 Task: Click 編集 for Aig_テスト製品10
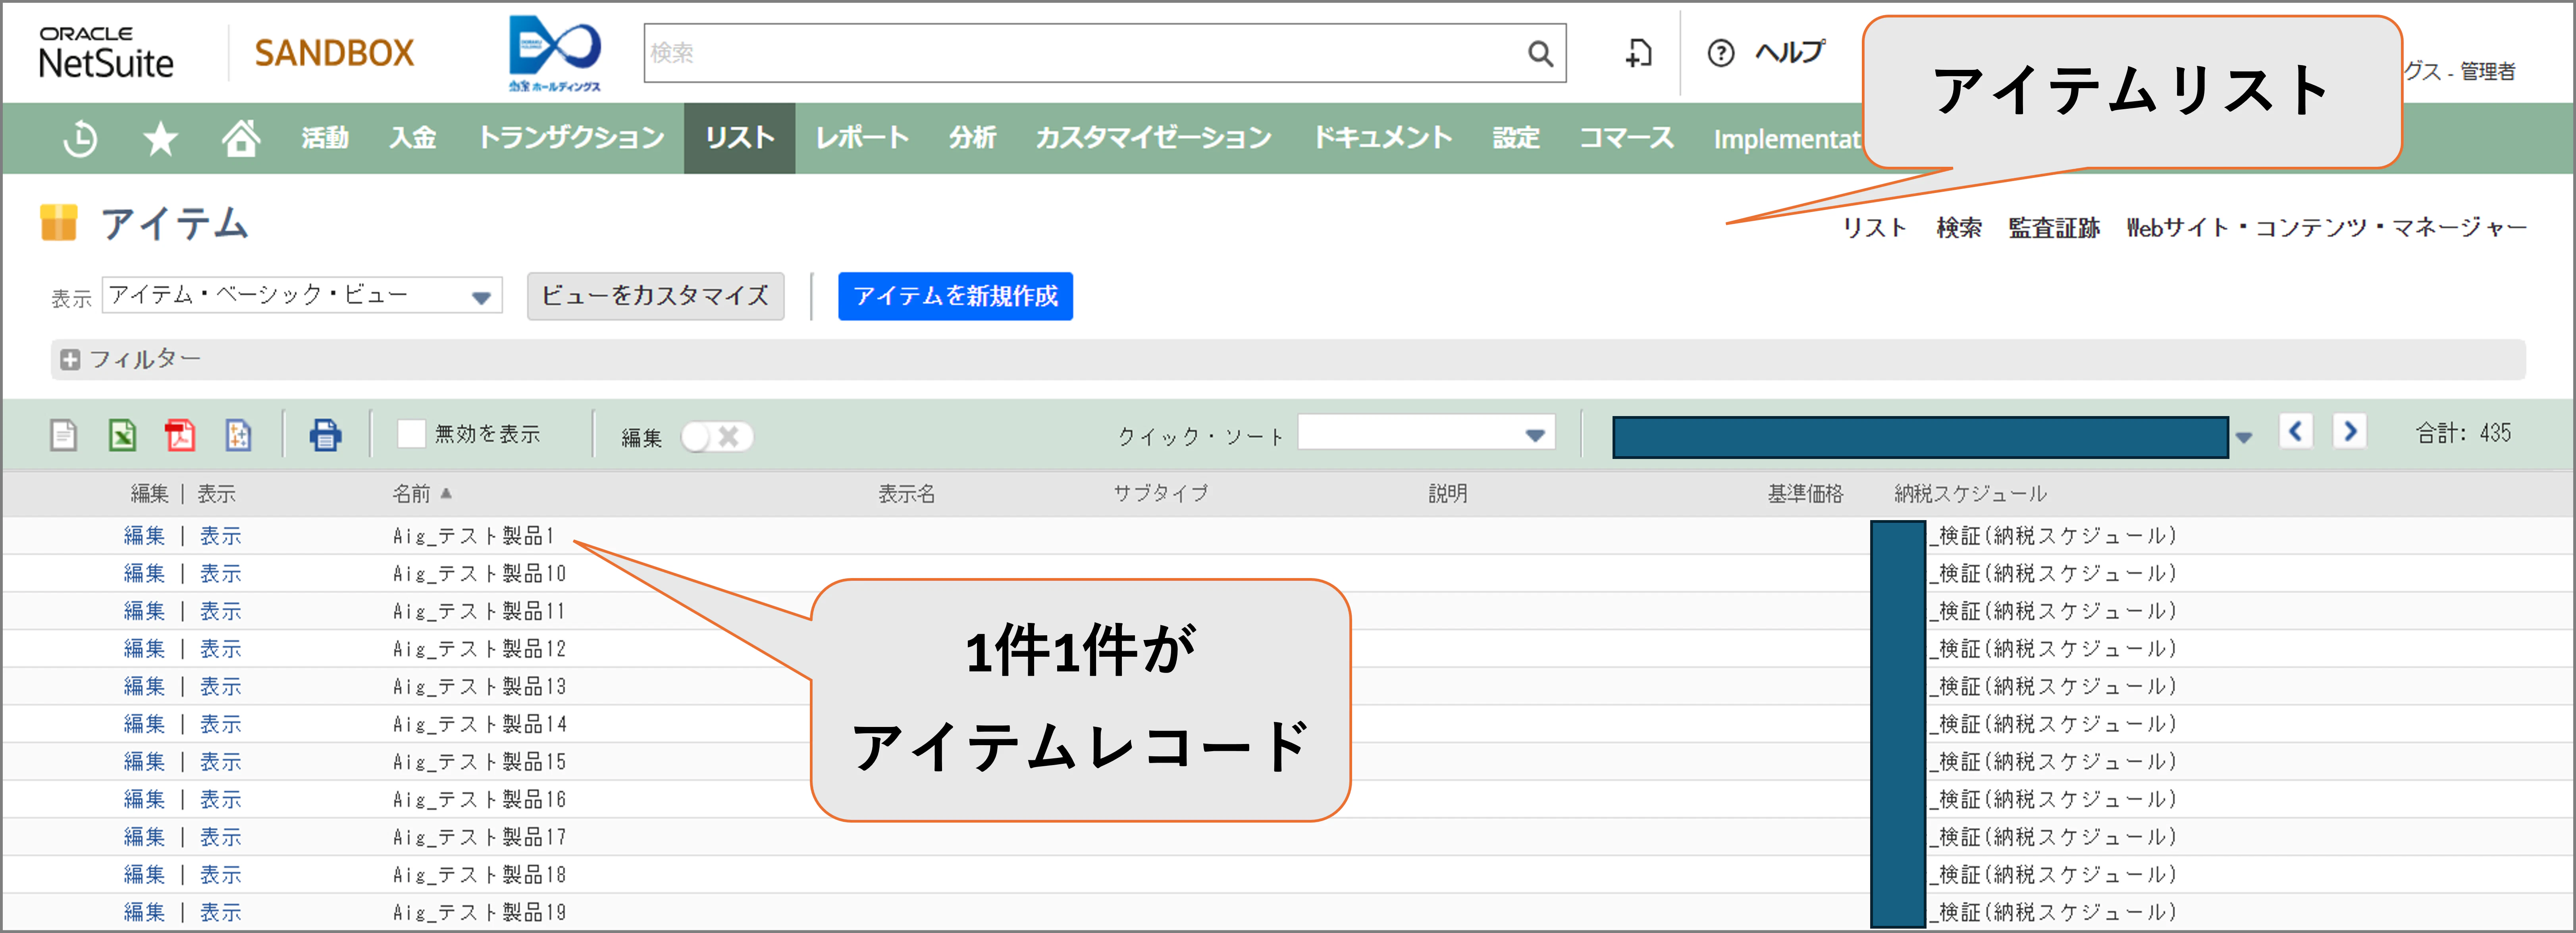[x=144, y=574]
